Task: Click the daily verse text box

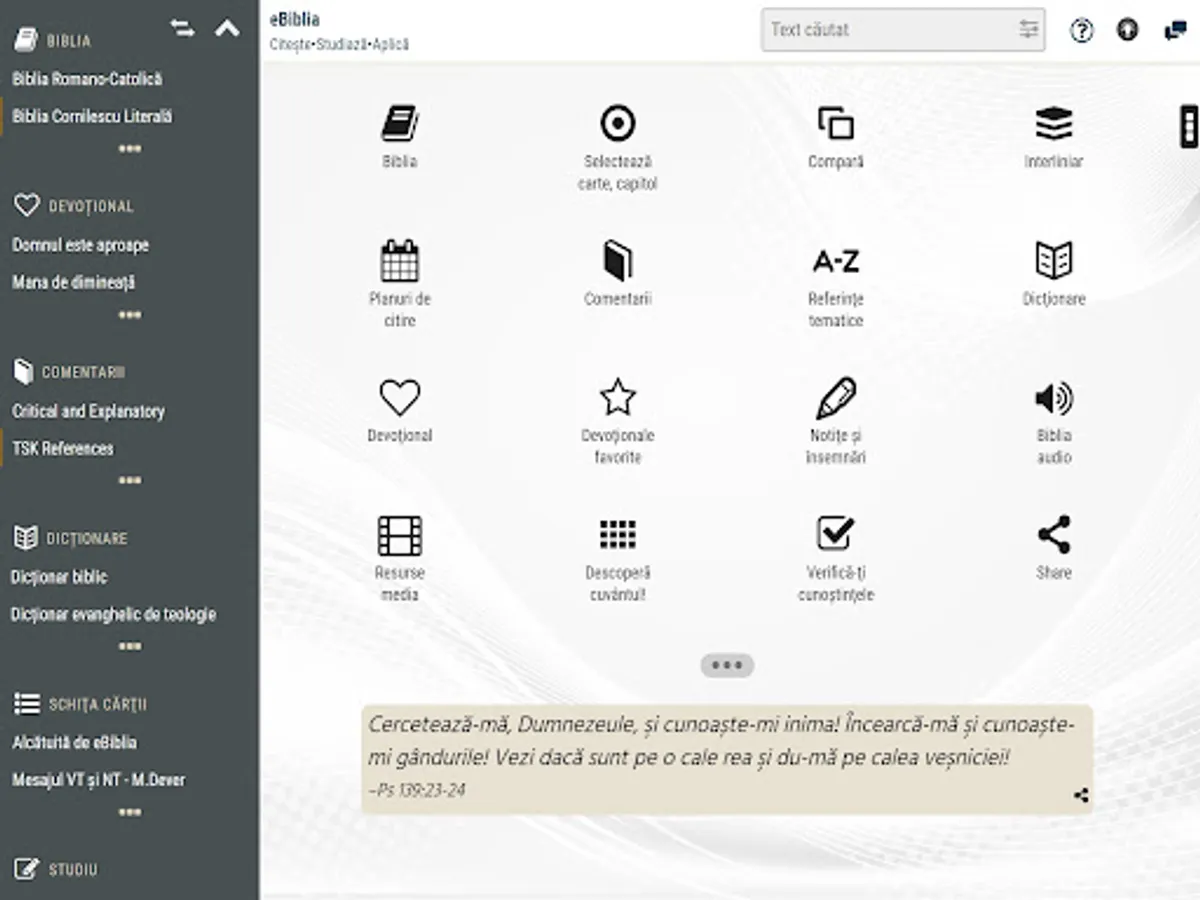Action: (727, 758)
